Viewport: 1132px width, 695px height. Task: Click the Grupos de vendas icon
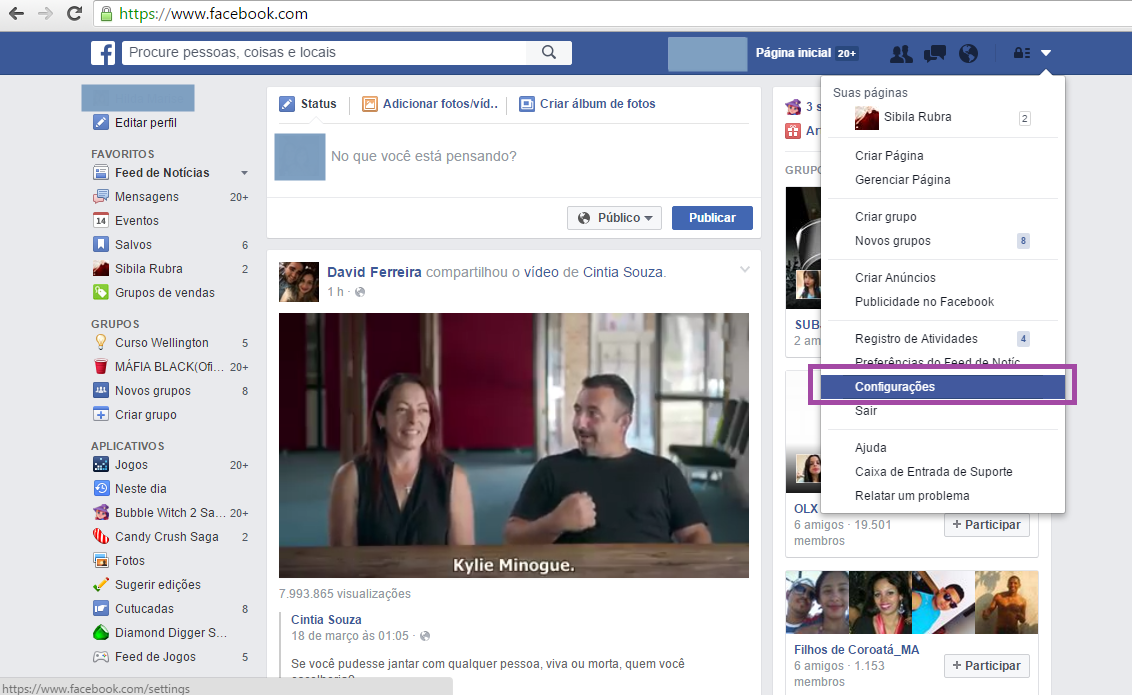click(101, 292)
